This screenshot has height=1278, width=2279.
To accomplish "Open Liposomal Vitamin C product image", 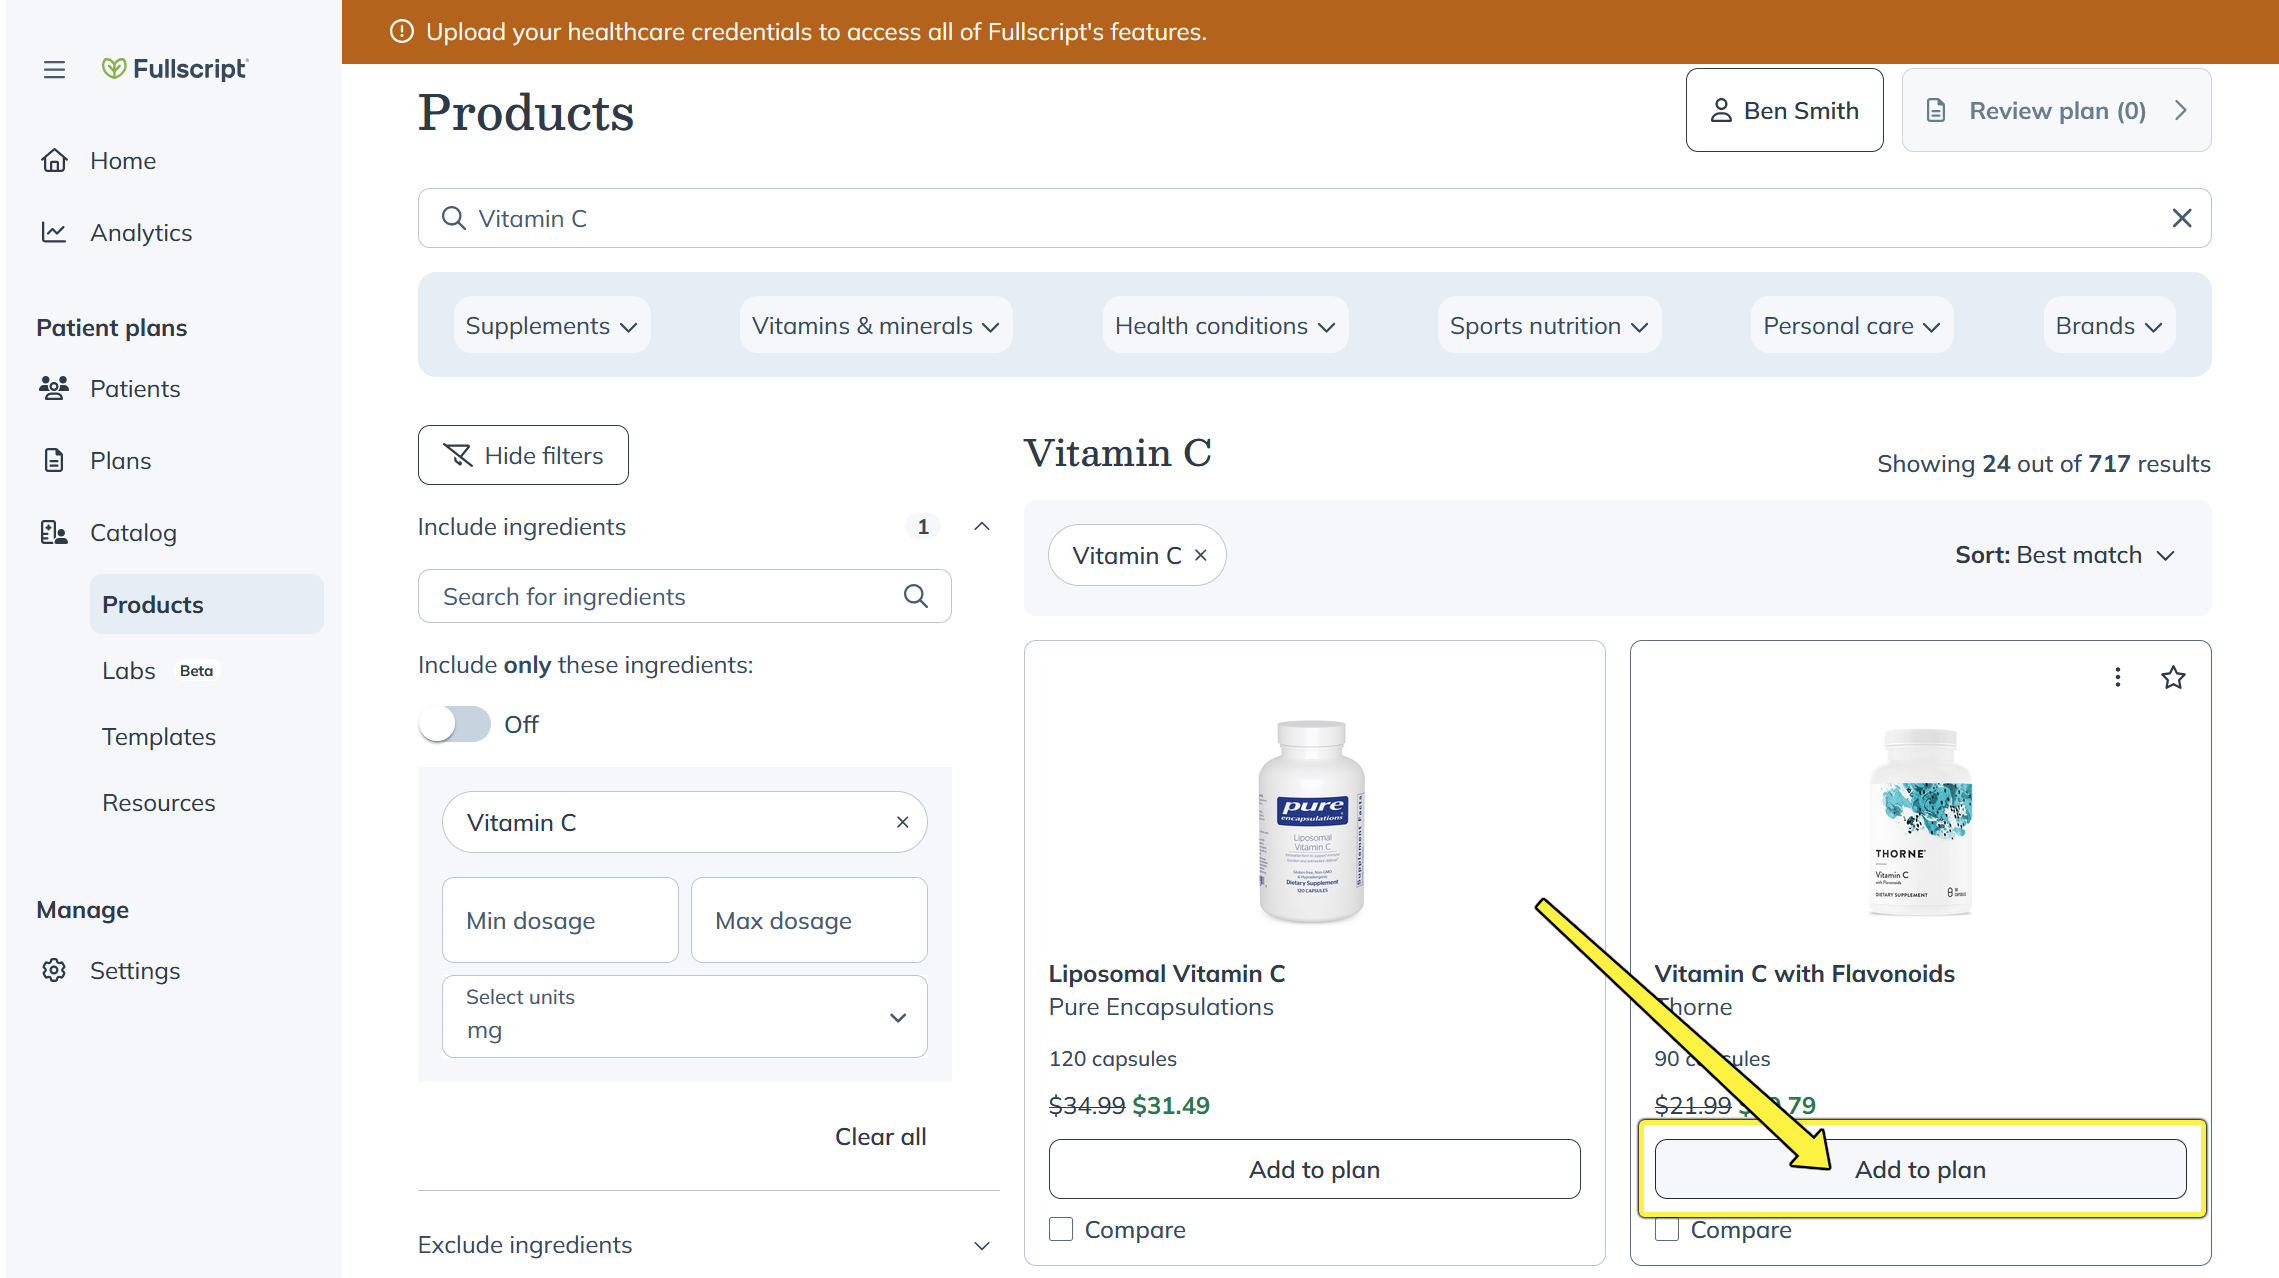I will [1312, 820].
